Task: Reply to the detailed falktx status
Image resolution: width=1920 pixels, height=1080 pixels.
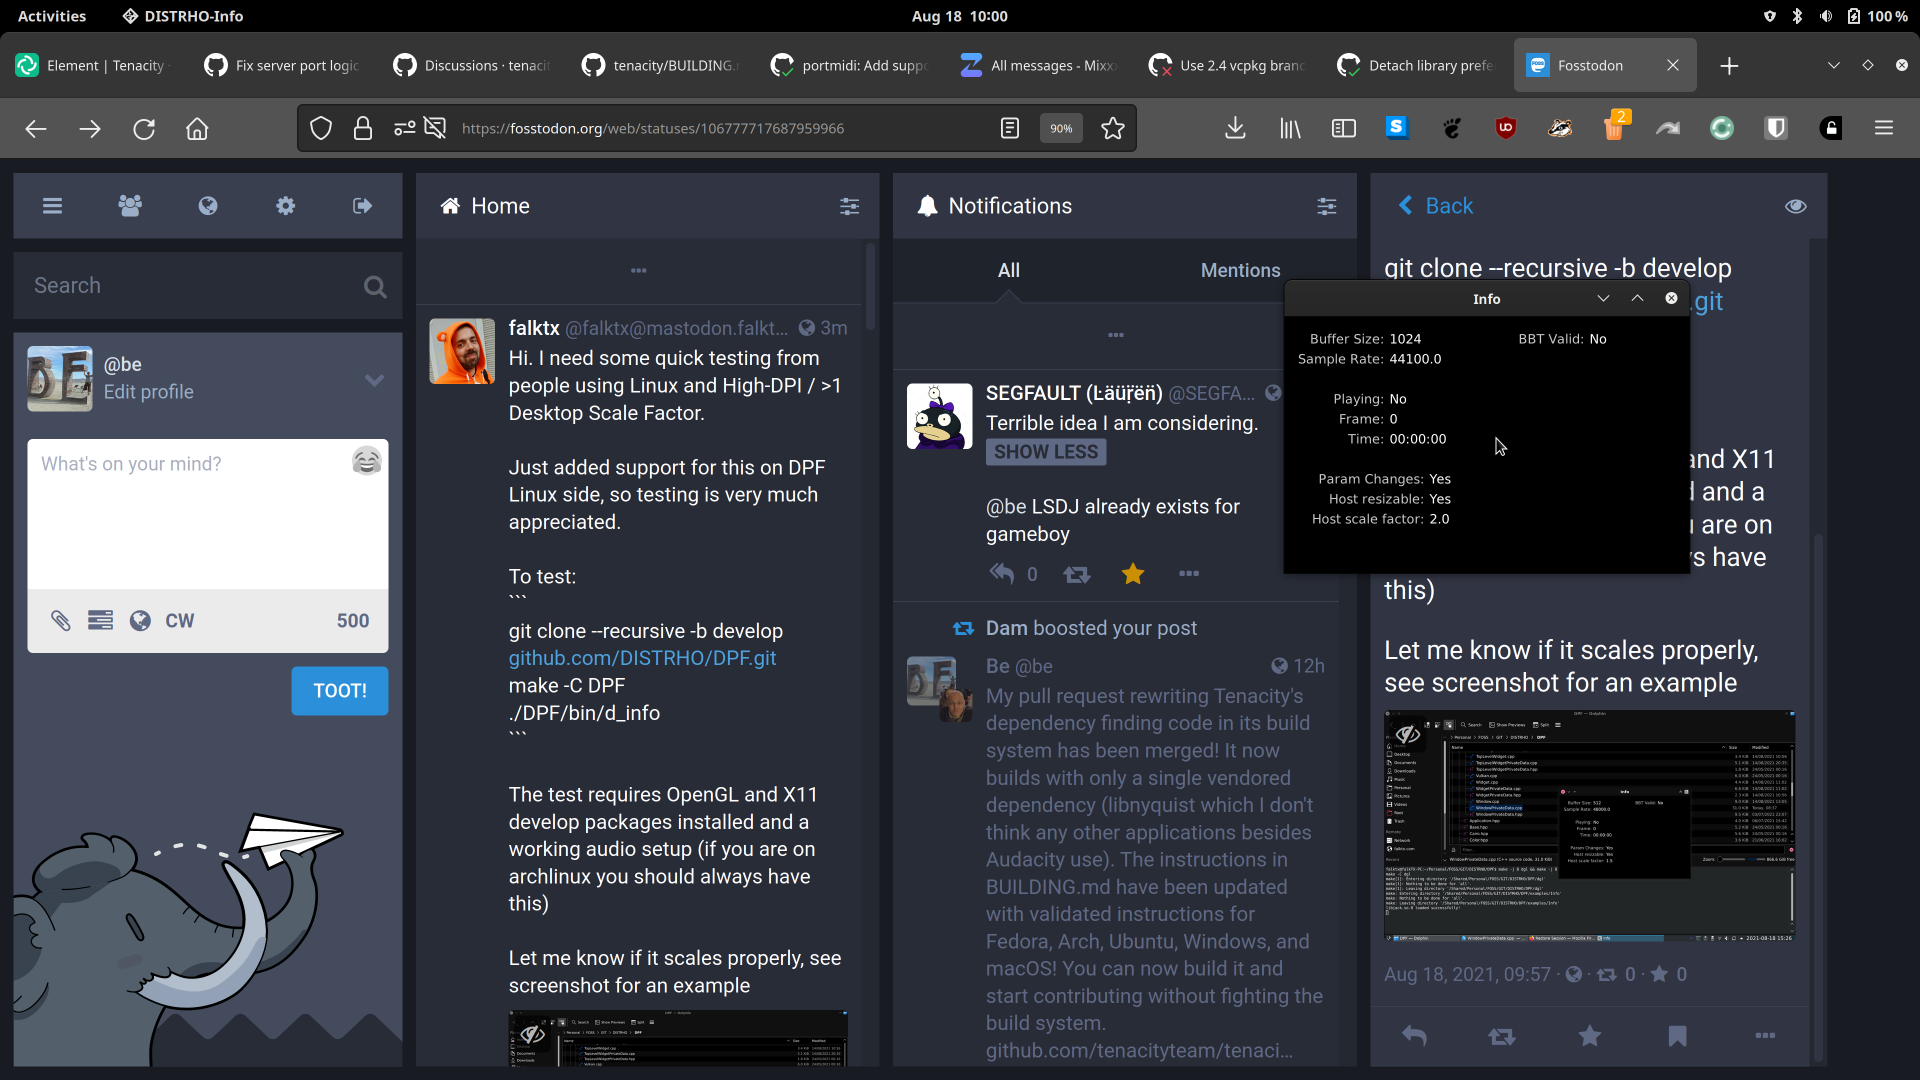Action: (1414, 1036)
